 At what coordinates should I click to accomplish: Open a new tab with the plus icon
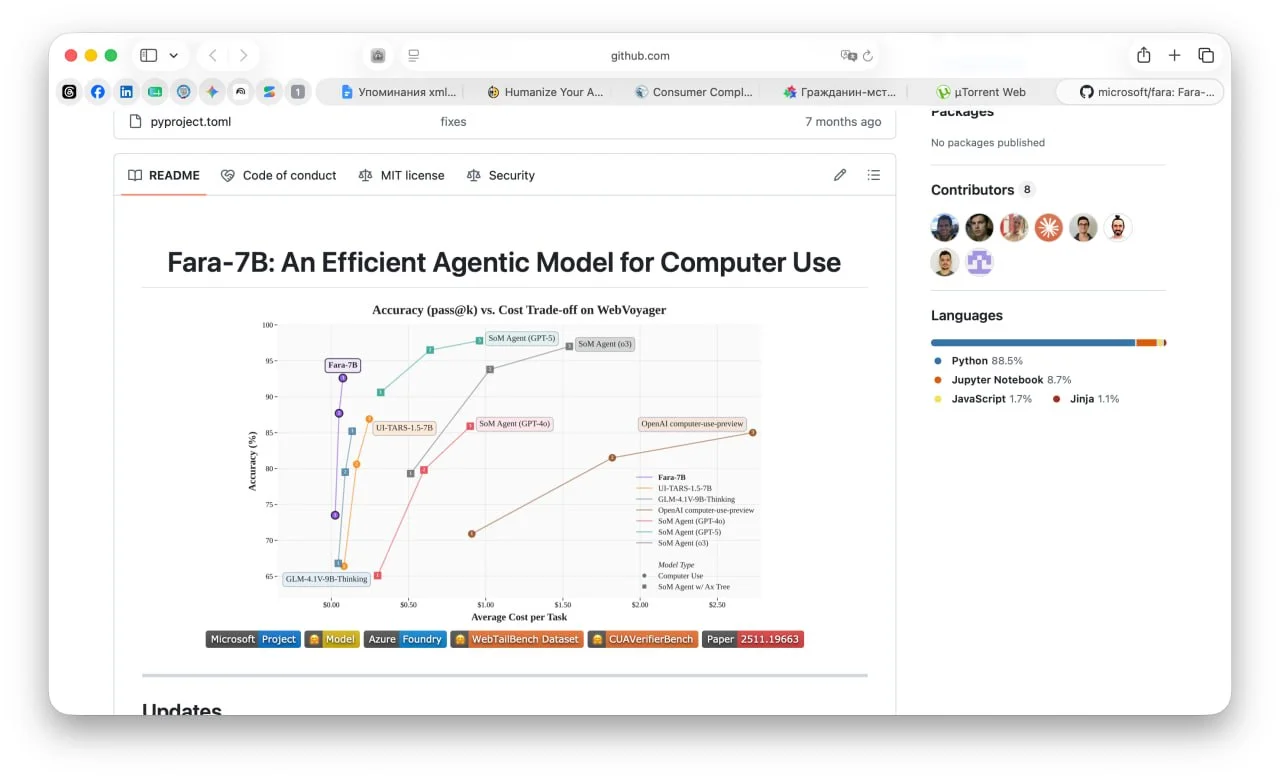1175,55
